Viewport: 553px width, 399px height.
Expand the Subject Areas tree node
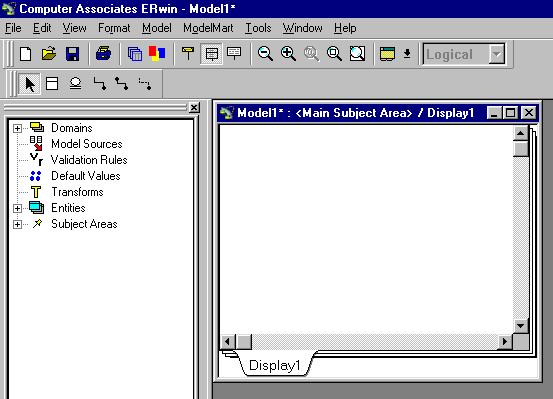tap(17, 224)
